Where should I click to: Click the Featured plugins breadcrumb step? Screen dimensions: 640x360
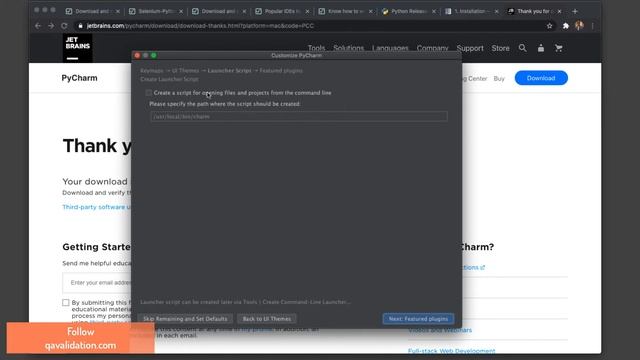click(281, 71)
